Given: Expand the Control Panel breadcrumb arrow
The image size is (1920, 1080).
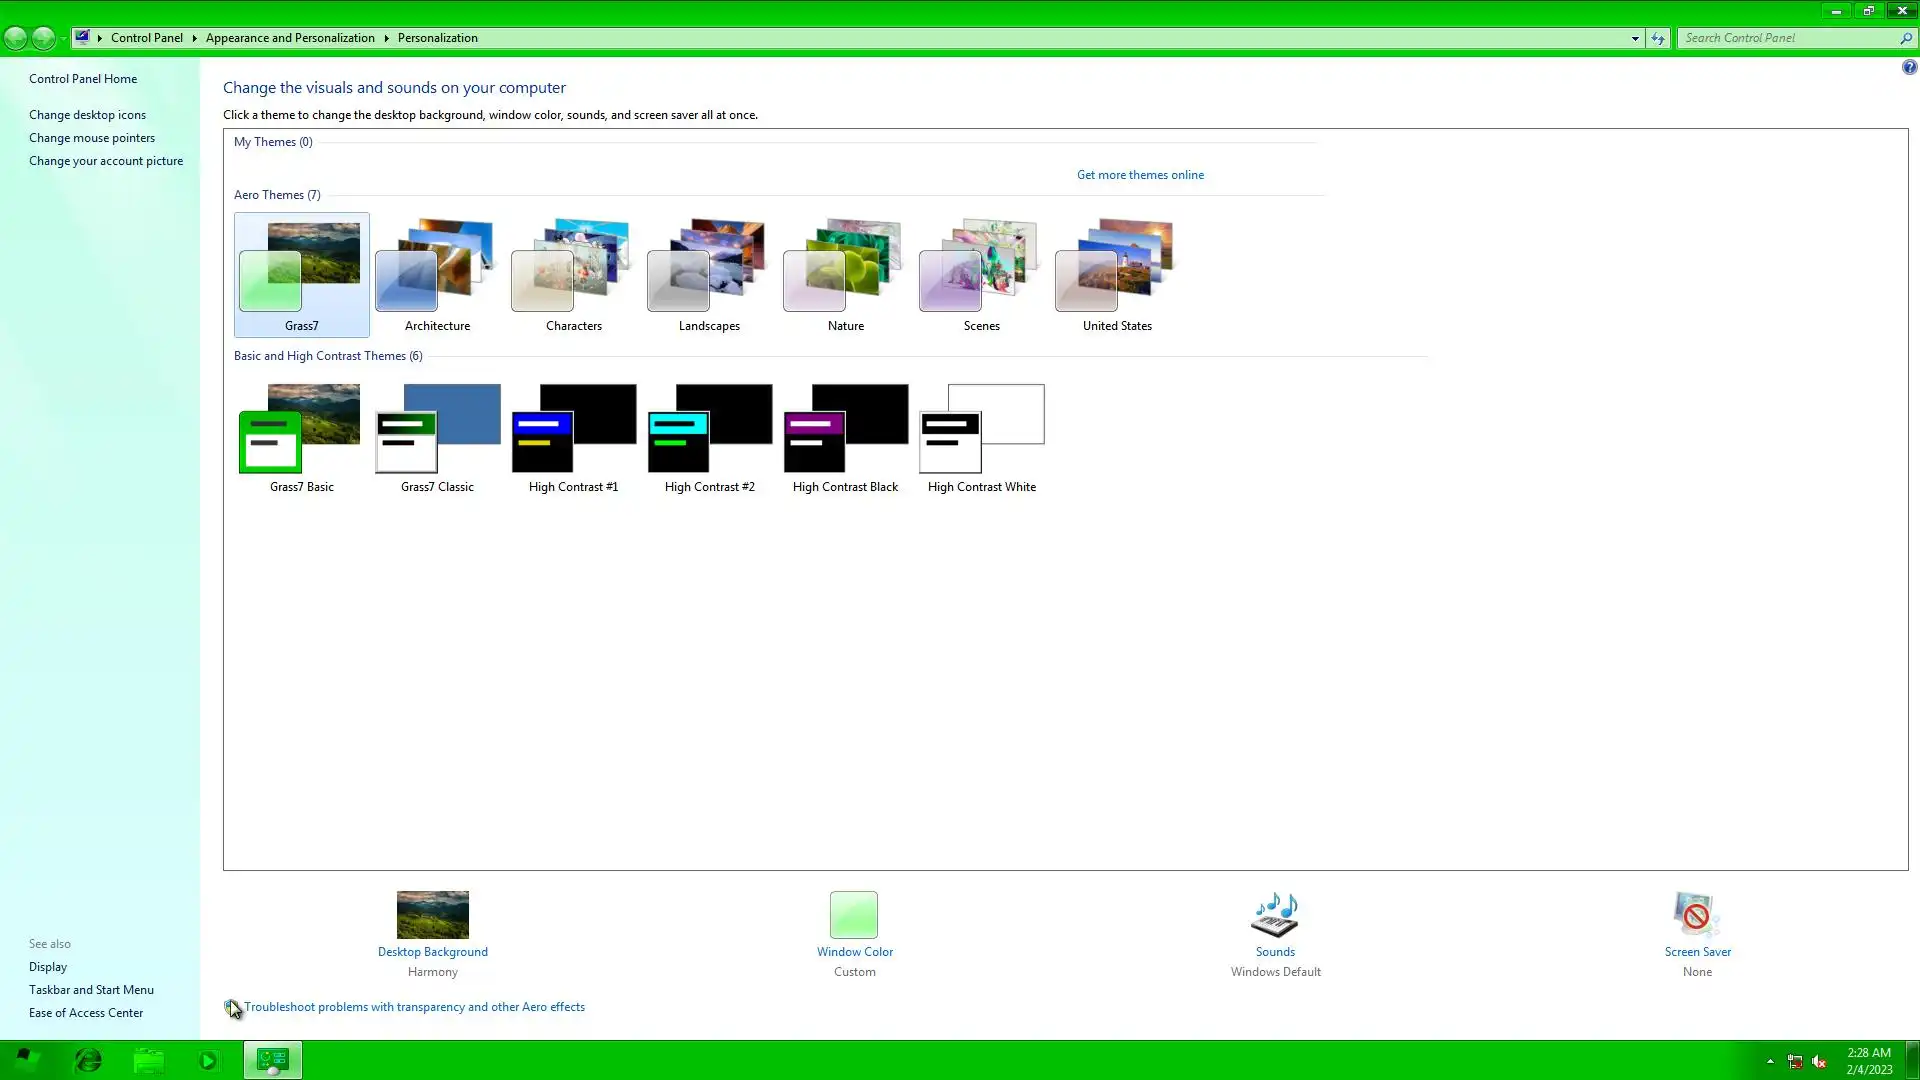Looking at the screenshot, I should (x=194, y=38).
